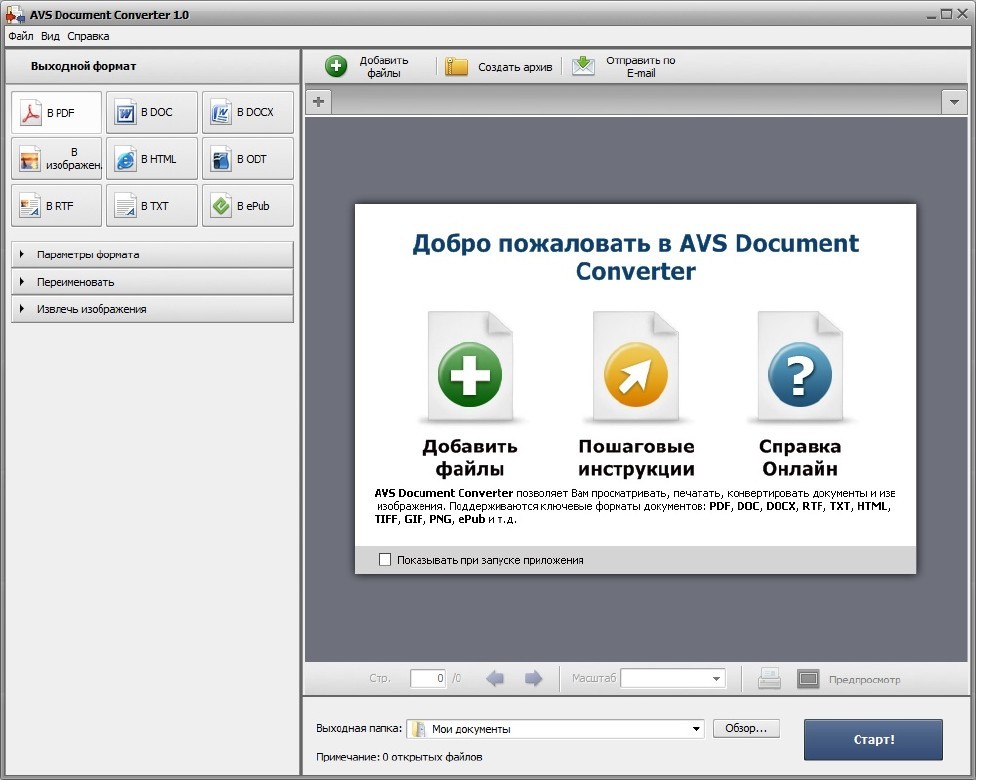Viewport: 1000px width, 780px height.
Task: Click Пошаговые инструкции text link
Action: pyautogui.click(x=636, y=457)
